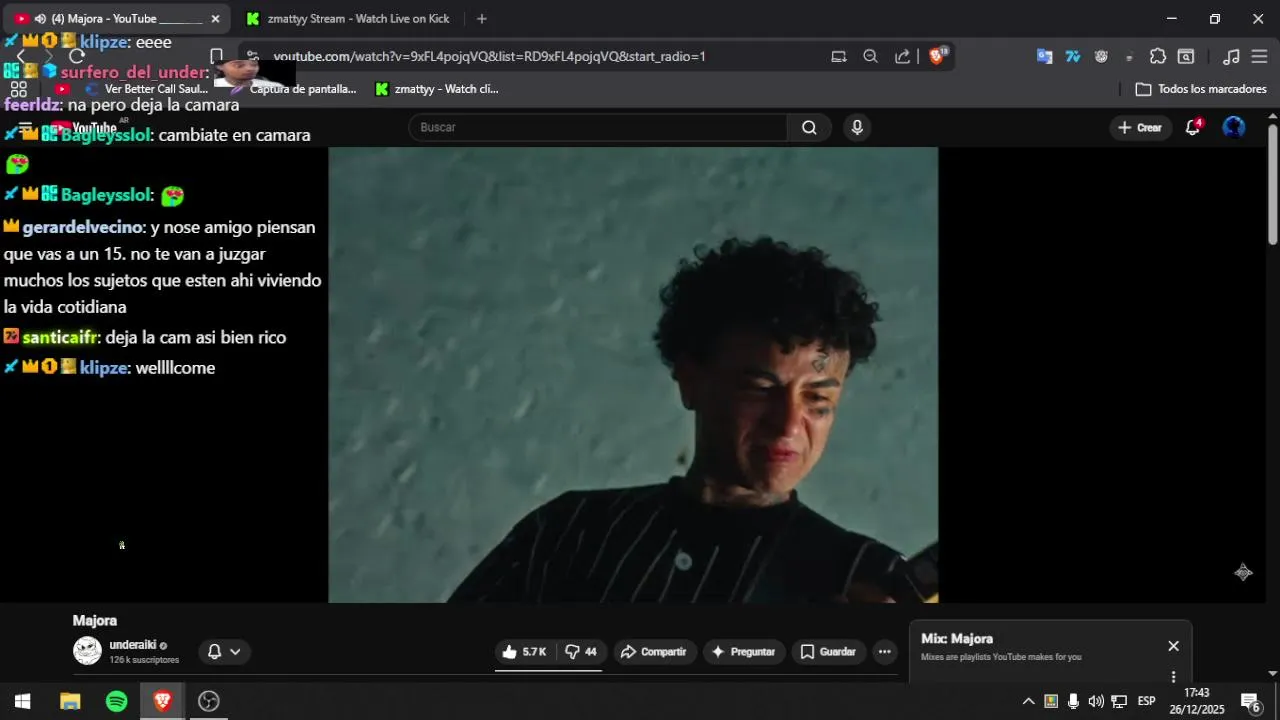This screenshot has width=1280, height=720.
Task: Click gerardelvecino username in chat overlay
Action: point(83,227)
